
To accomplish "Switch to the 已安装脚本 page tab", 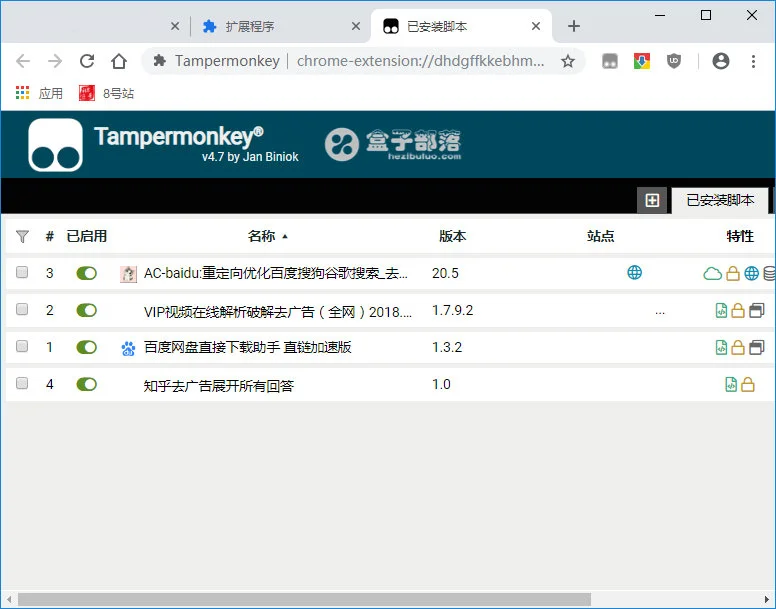I will tap(720, 200).
